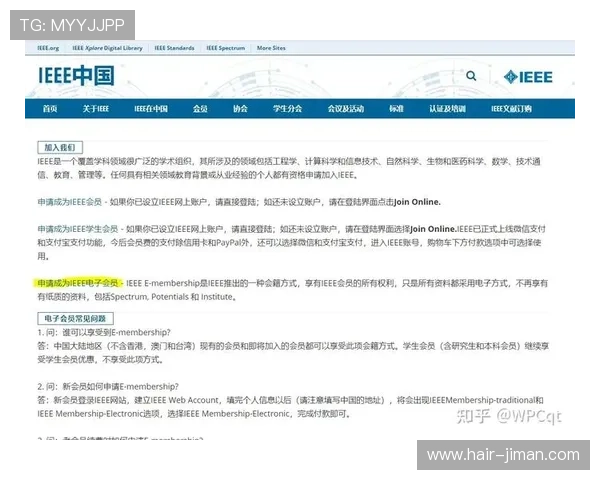Image resolution: width=600 pixels, height=480 pixels.
Task: Click the 申请成为IEEE会员 link
Action: point(70,202)
